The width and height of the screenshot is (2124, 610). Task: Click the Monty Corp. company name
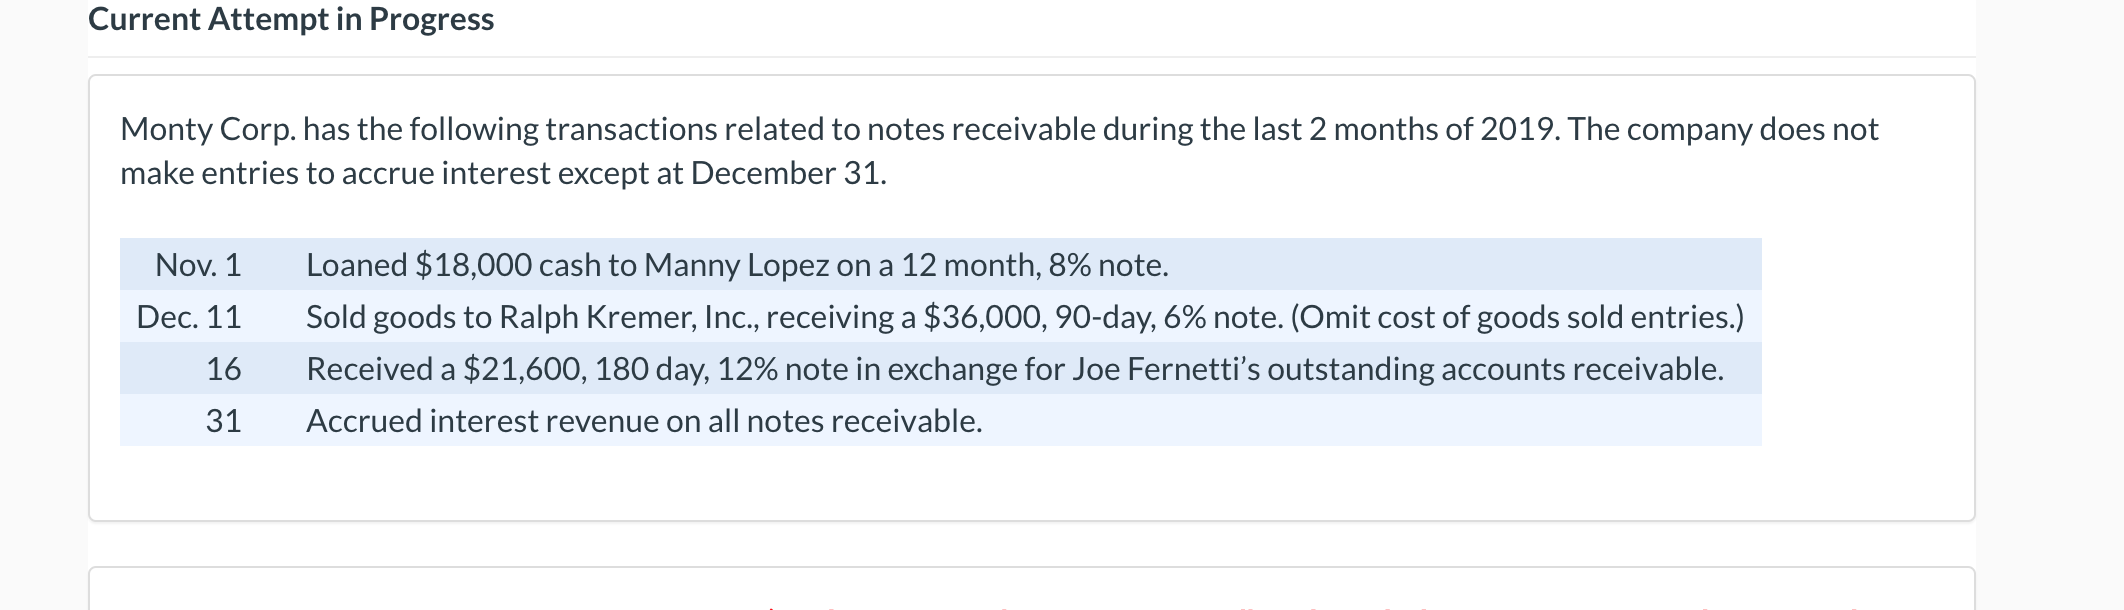point(207,129)
